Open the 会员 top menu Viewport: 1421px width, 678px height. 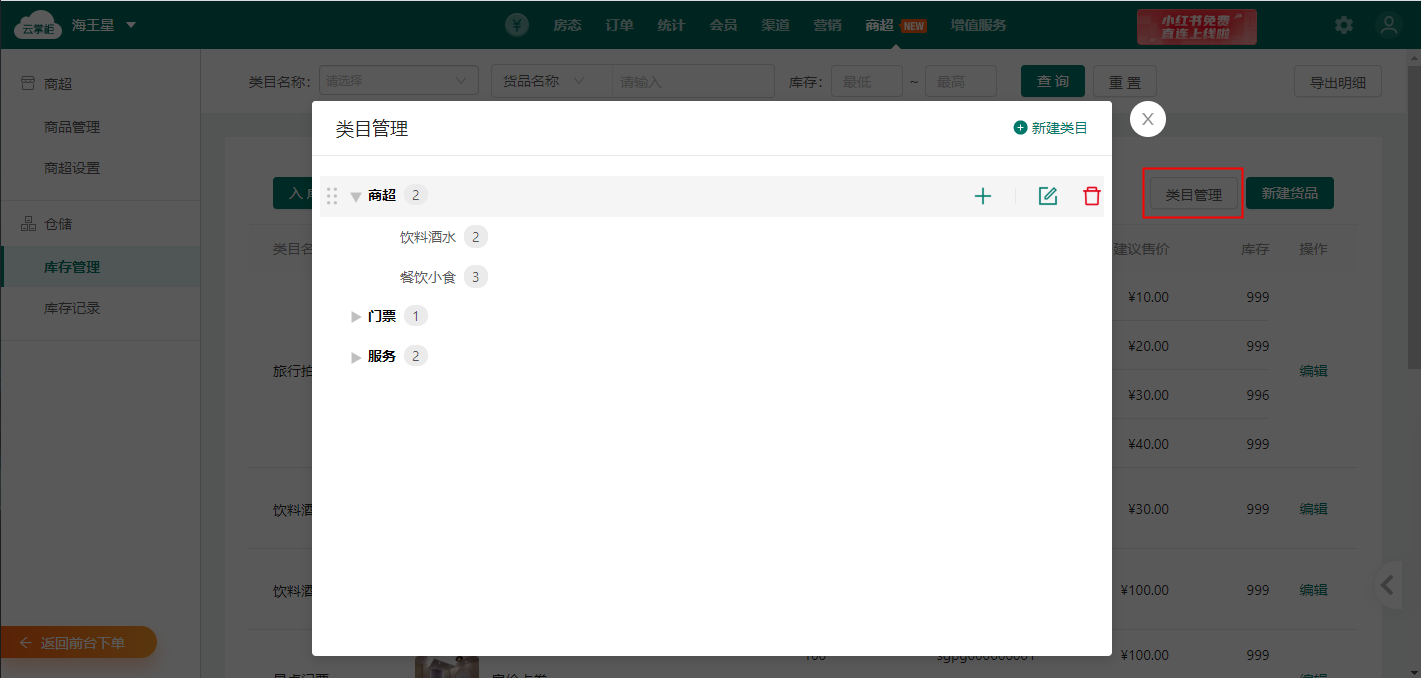click(x=723, y=25)
